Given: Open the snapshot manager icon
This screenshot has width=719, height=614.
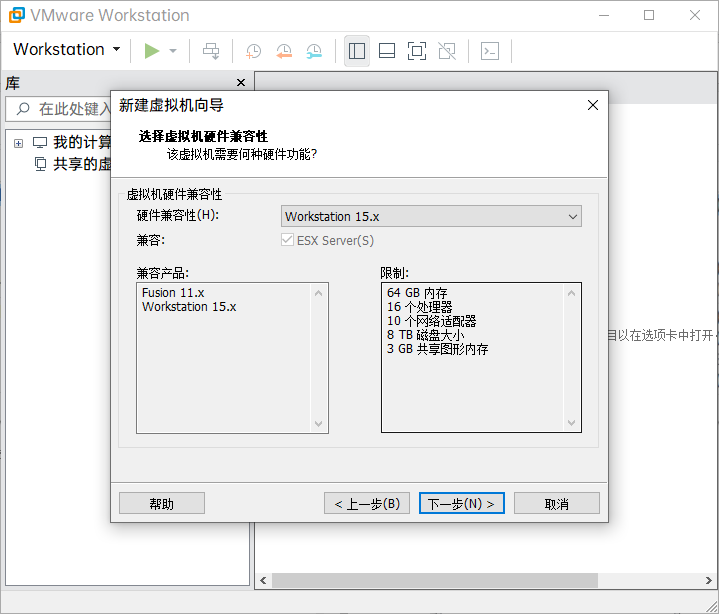Looking at the screenshot, I should [314, 51].
